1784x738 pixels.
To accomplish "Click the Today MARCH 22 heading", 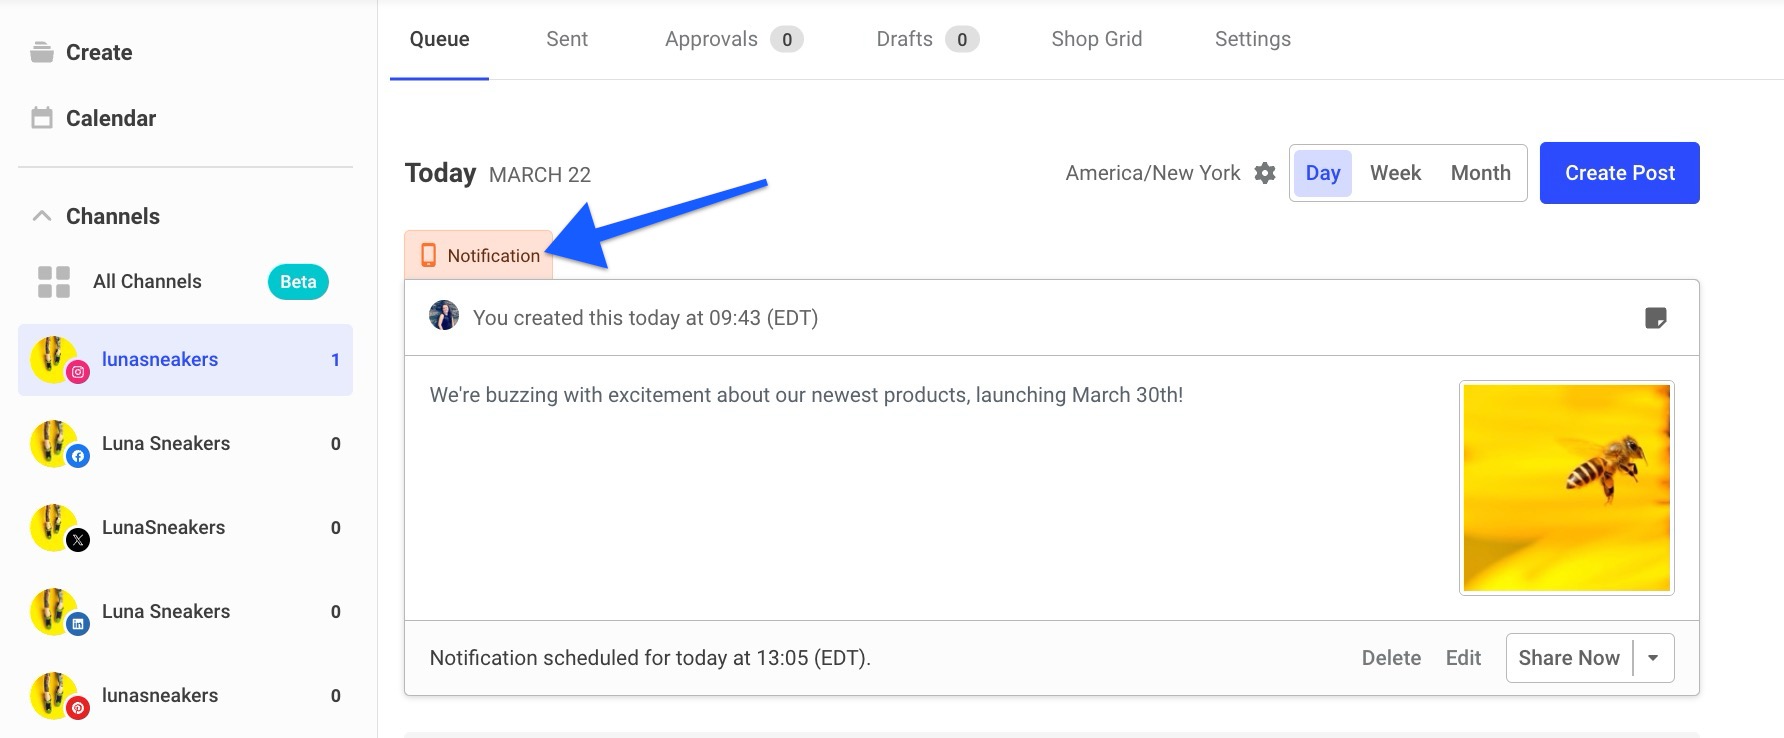I will coord(498,174).
